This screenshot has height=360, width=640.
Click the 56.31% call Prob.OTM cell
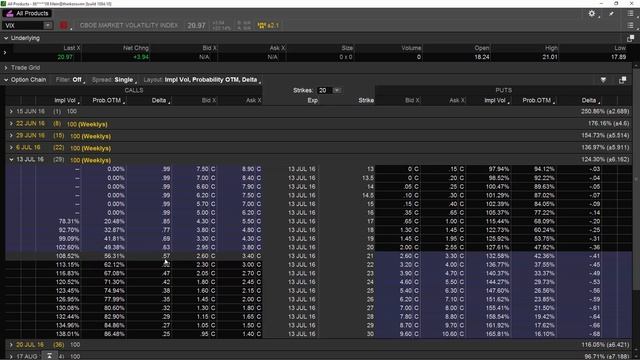[114, 256]
